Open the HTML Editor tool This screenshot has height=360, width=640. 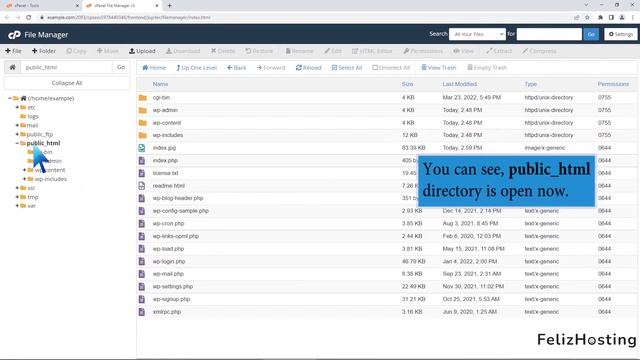coord(372,51)
